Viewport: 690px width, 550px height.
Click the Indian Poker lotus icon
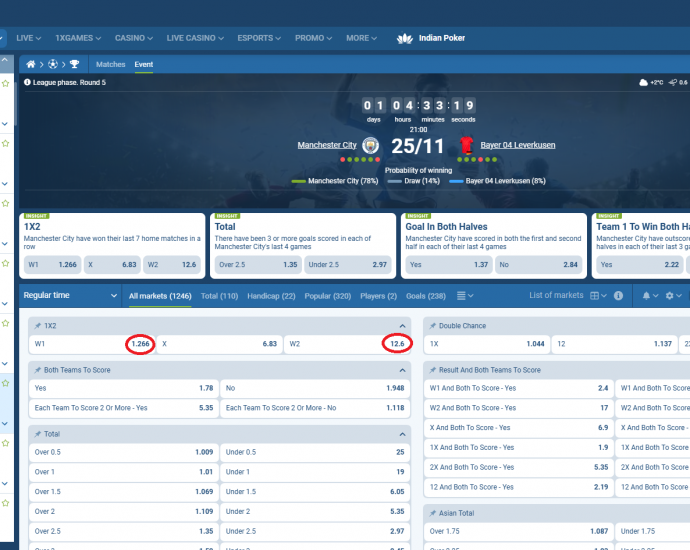(404, 38)
